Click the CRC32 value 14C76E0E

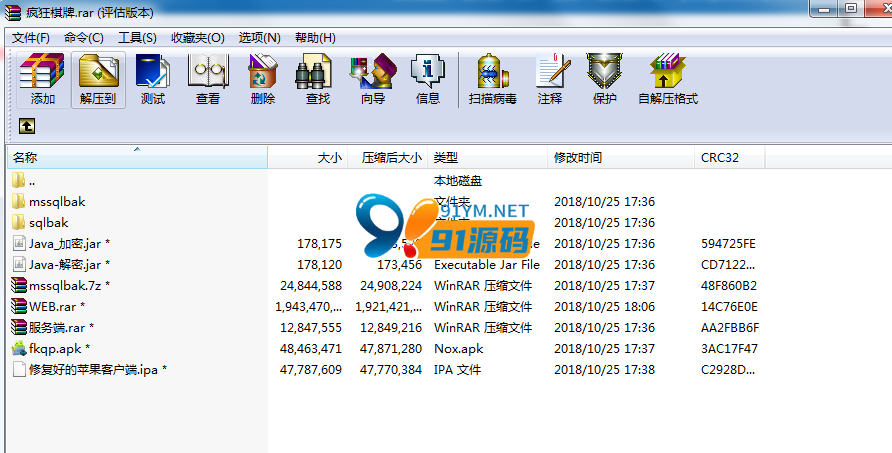[x=729, y=307]
